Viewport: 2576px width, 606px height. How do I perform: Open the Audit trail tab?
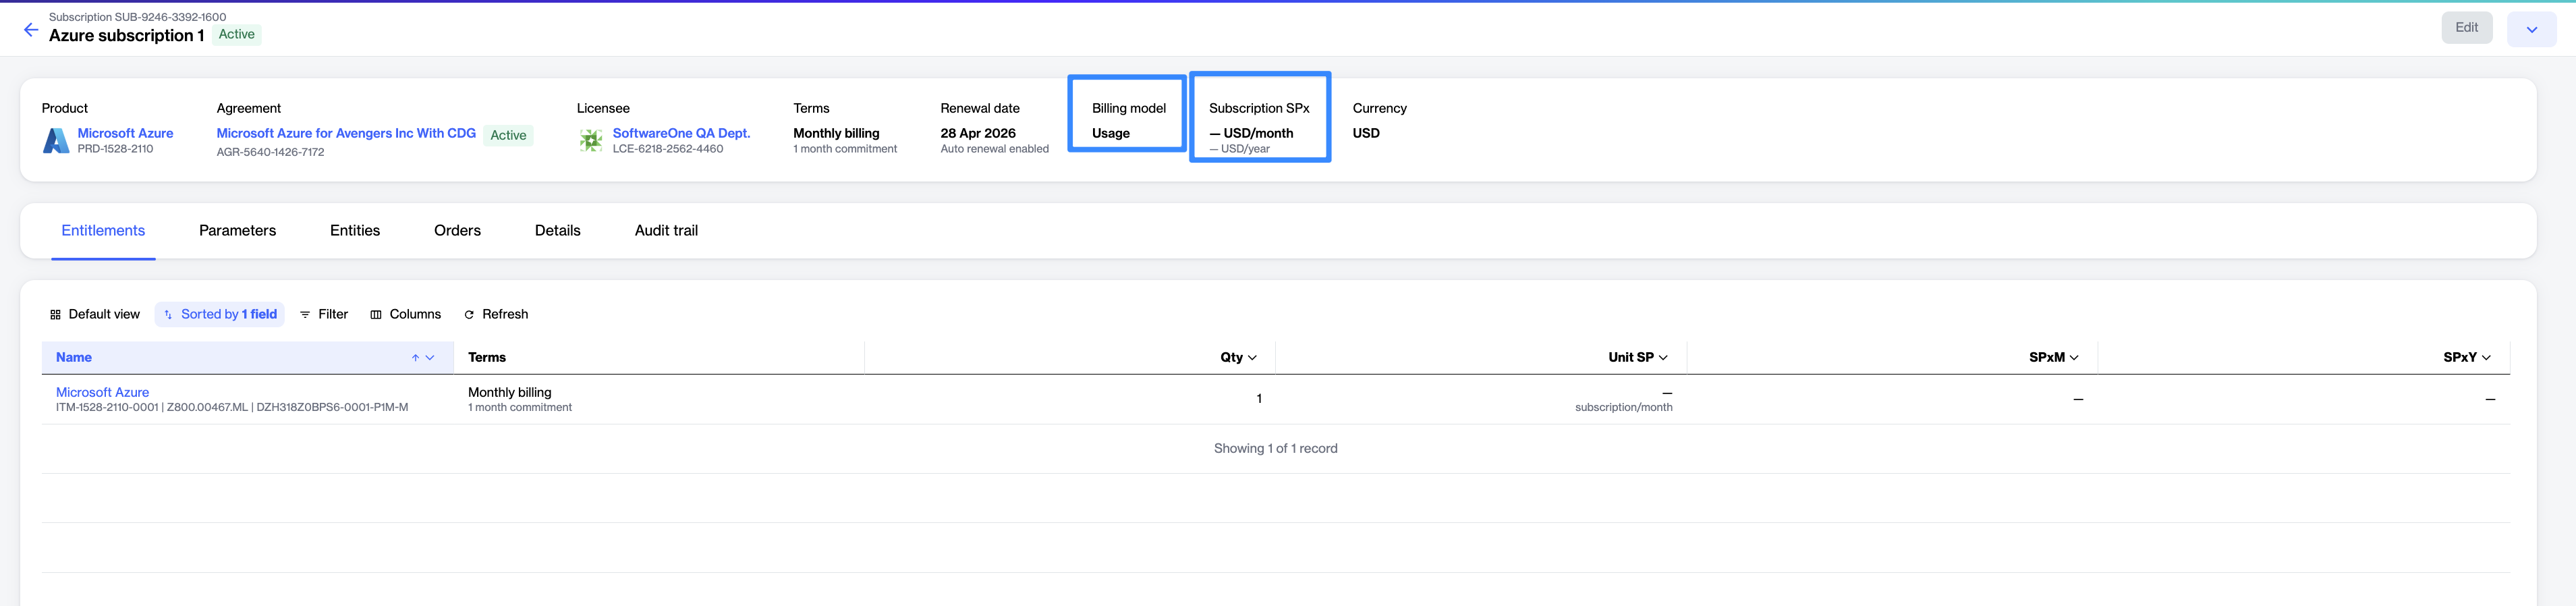666,231
